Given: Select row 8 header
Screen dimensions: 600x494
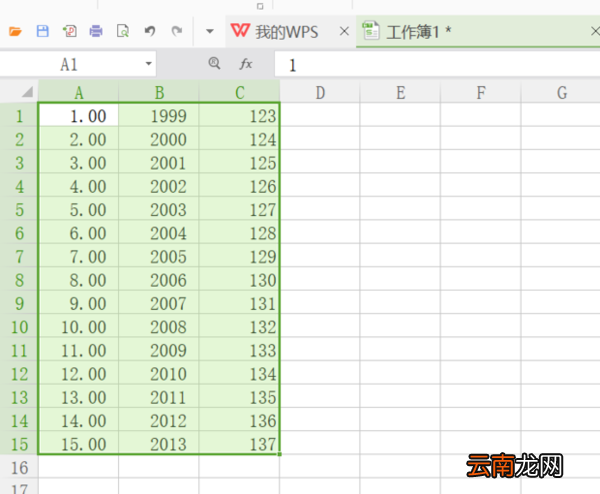Looking at the screenshot, I should pyautogui.click(x=19, y=280).
